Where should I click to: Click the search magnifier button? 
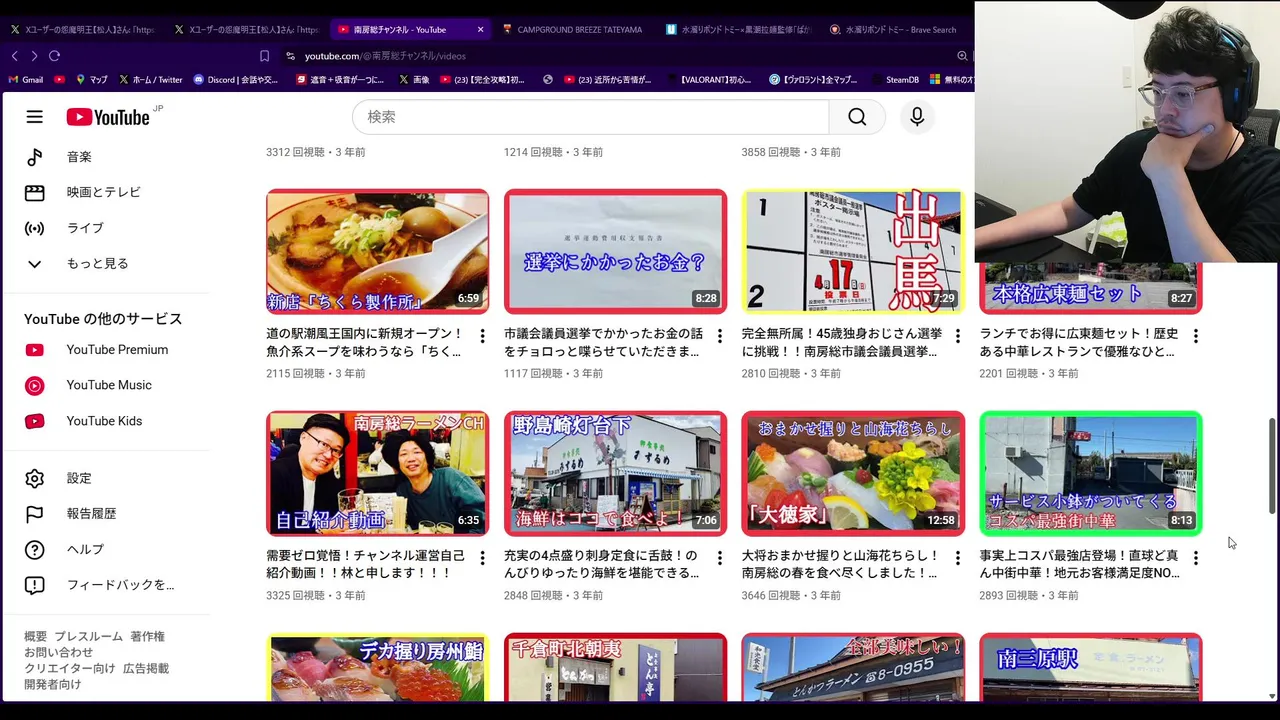(857, 117)
